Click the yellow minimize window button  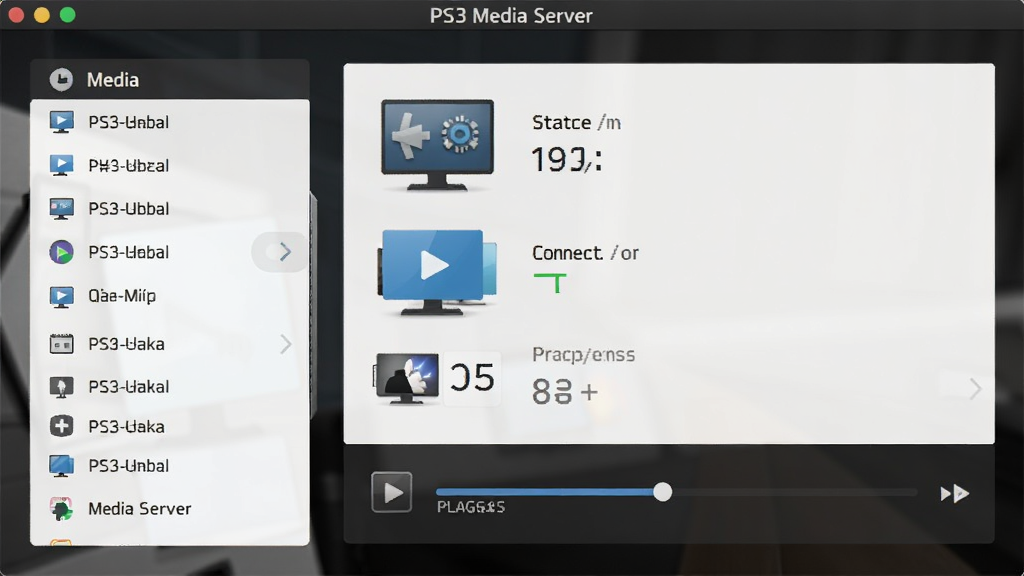[42, 15]
